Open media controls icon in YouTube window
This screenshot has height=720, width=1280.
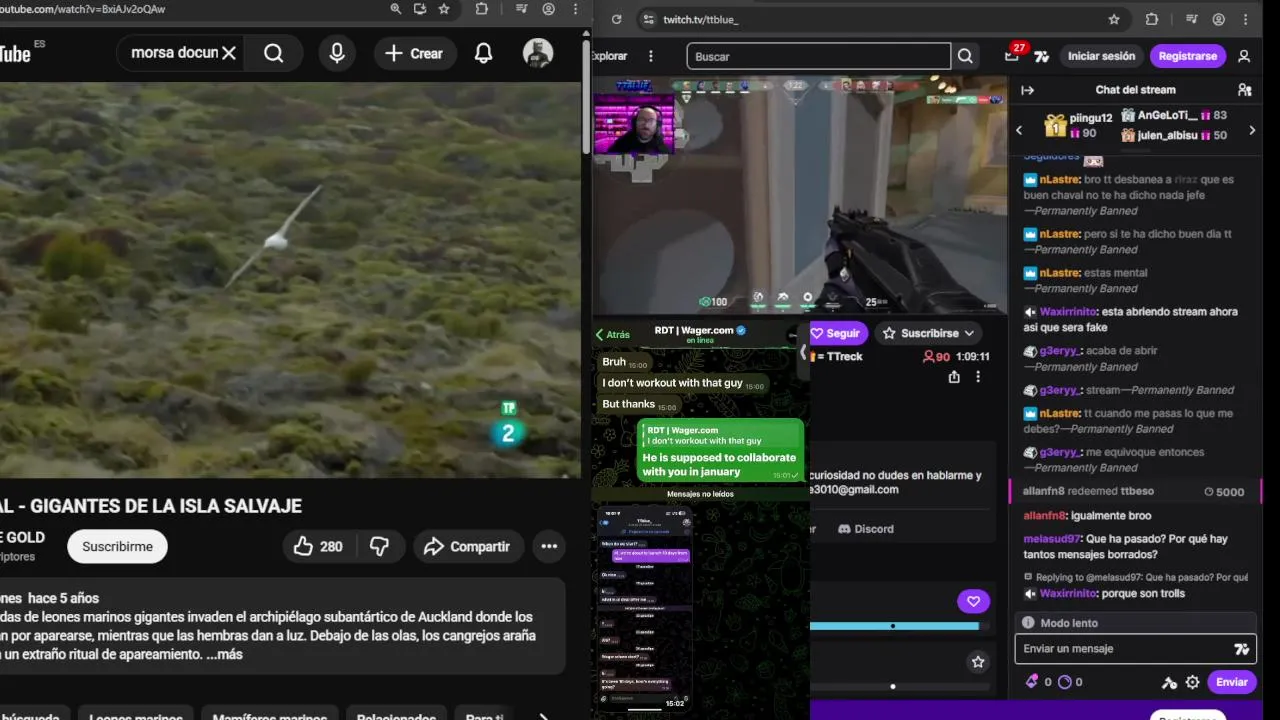(521, 9)
